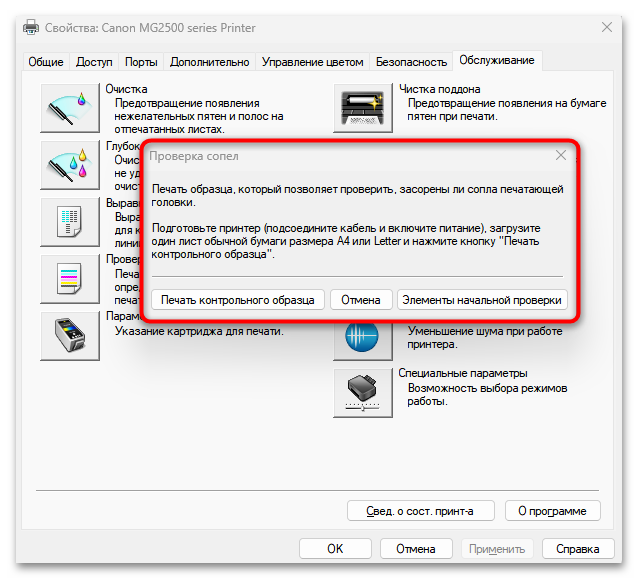Viewport: 638px width, 579px height.
Task: Click the Очистка cleaning icon
Action: [x=70, y=108]
